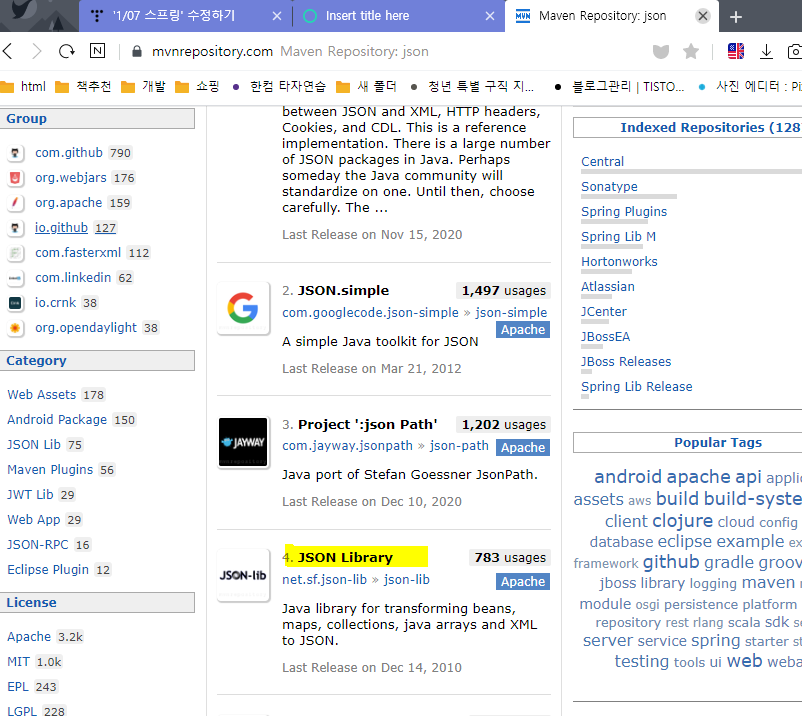Open the json-path artifact link

pyautogui.click(x=459, y=446)
